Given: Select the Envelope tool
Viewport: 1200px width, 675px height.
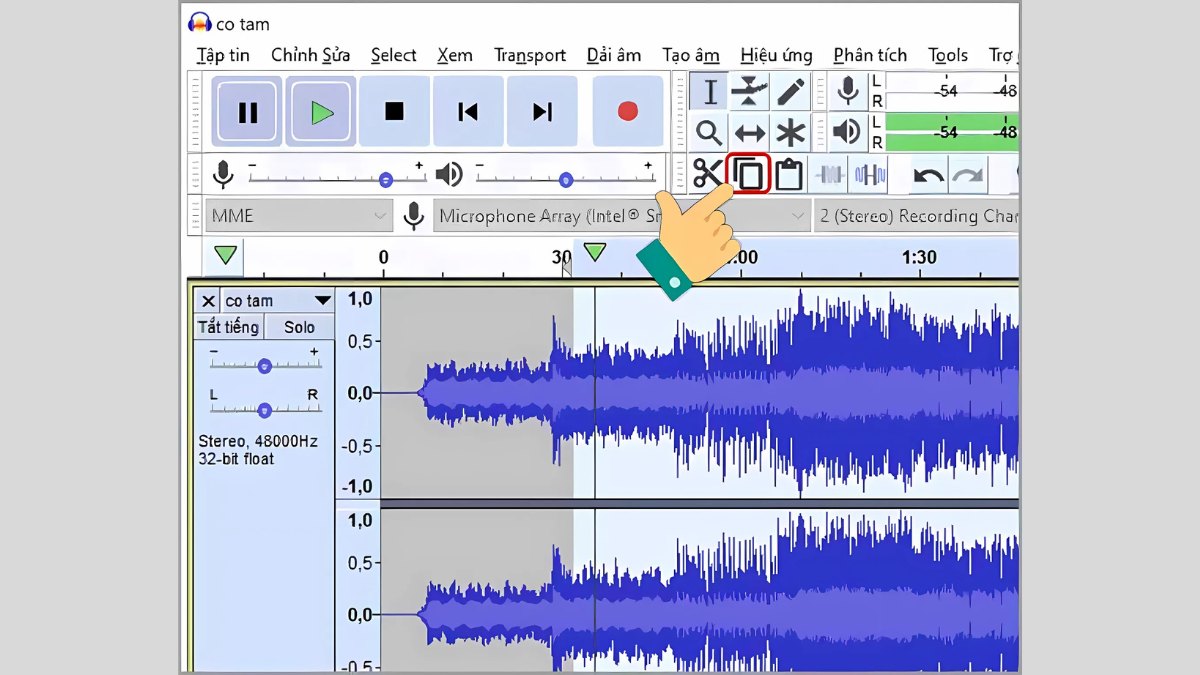Looking at the screenshot, I should [x=749, y=92].
